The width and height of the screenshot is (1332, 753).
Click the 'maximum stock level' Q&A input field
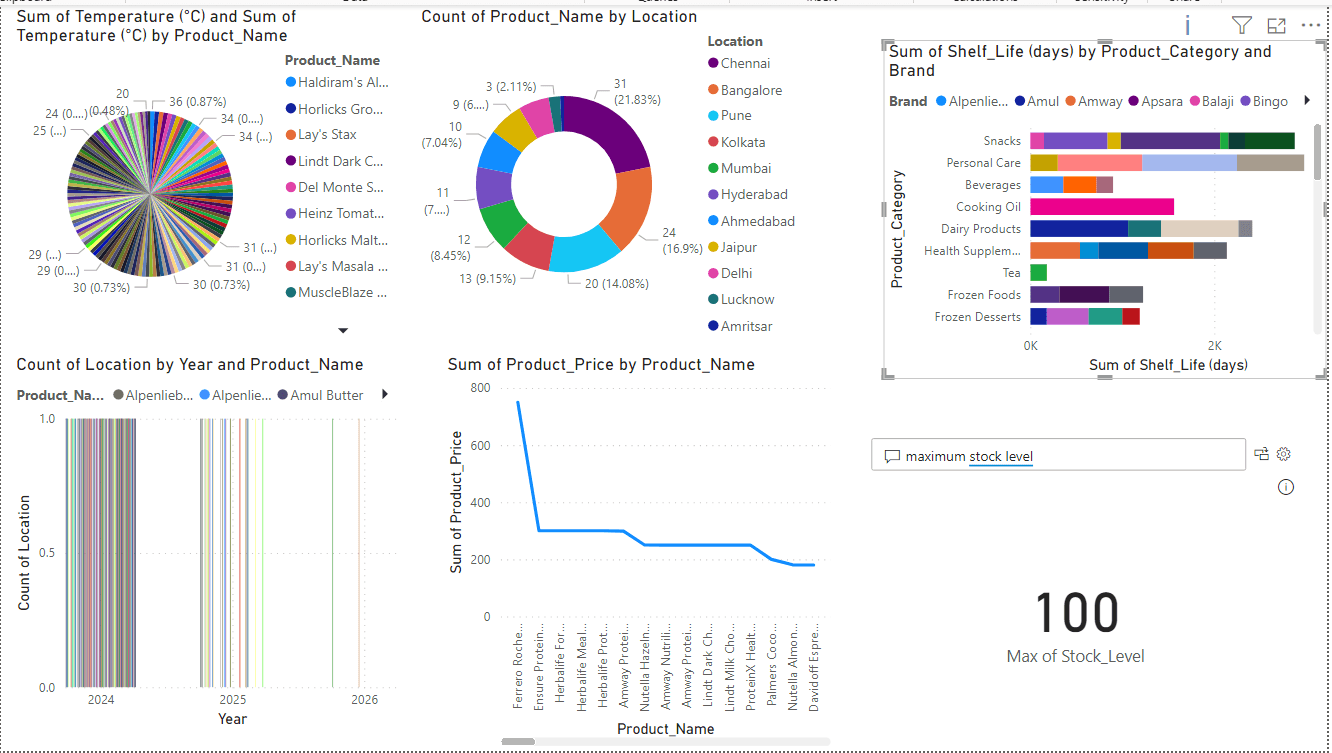pyautogui.click(x=1058, y=456)
